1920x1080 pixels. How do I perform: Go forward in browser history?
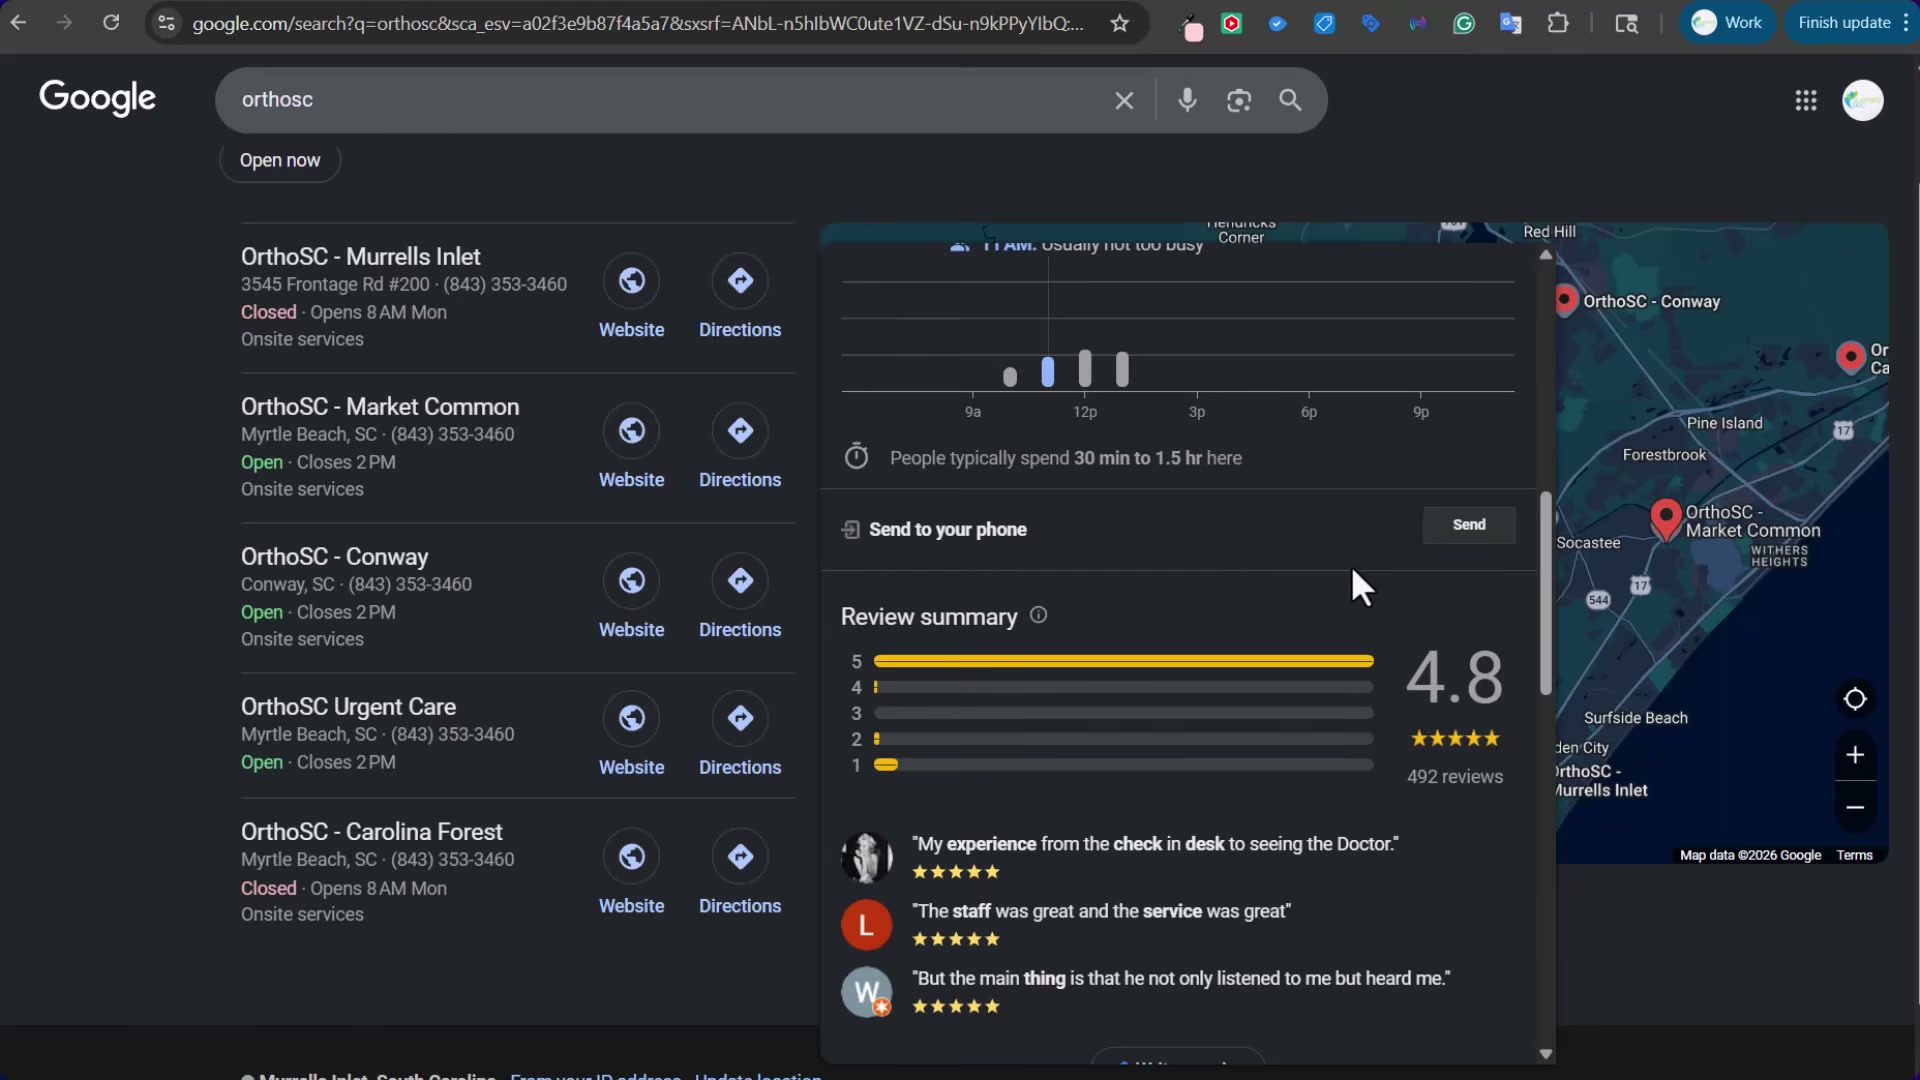pos(64,22)
